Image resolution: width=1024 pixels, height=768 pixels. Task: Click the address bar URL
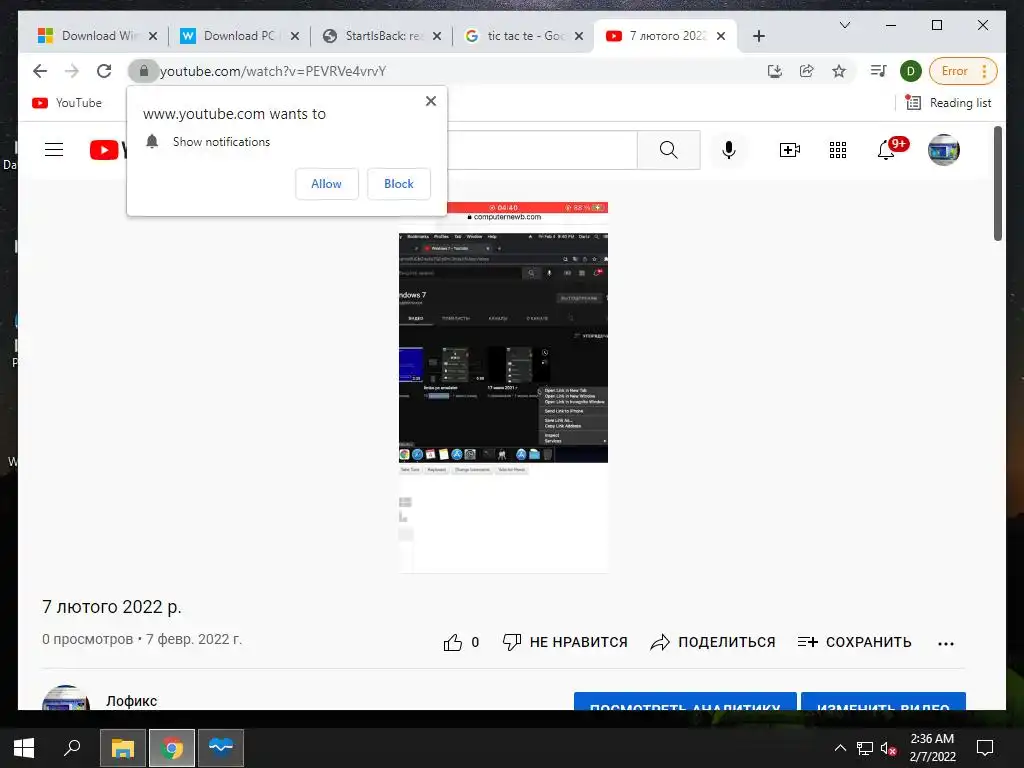point(273,71)
